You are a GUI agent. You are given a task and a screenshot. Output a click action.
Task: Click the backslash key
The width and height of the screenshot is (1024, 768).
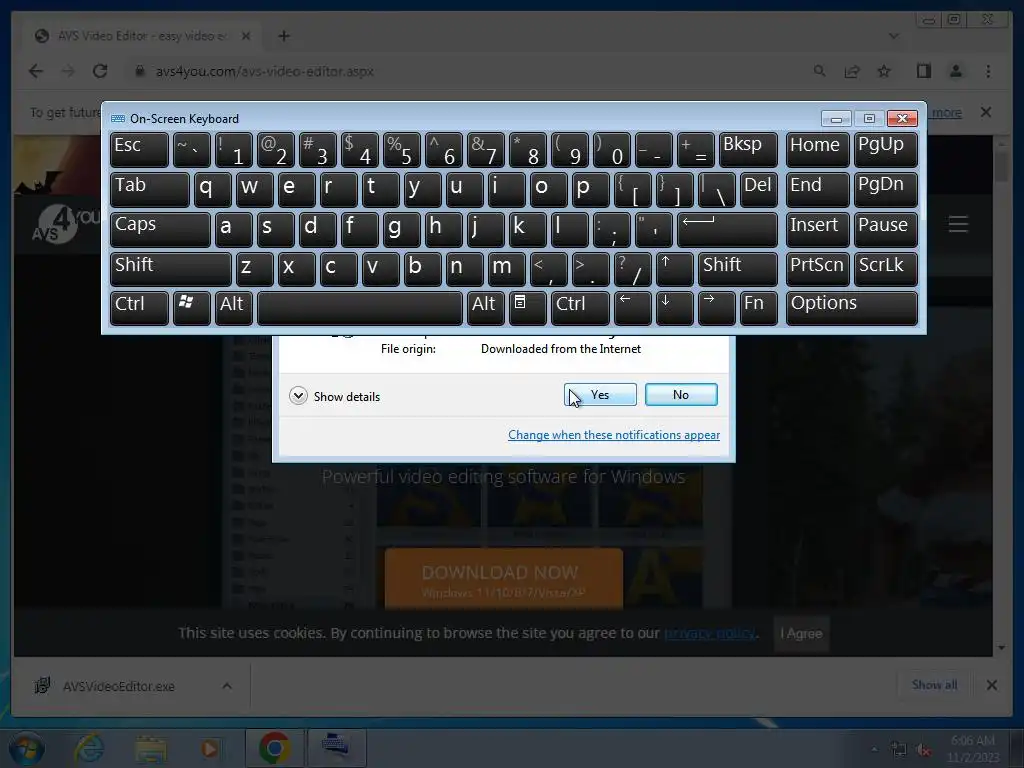click(x=716, y=189)
